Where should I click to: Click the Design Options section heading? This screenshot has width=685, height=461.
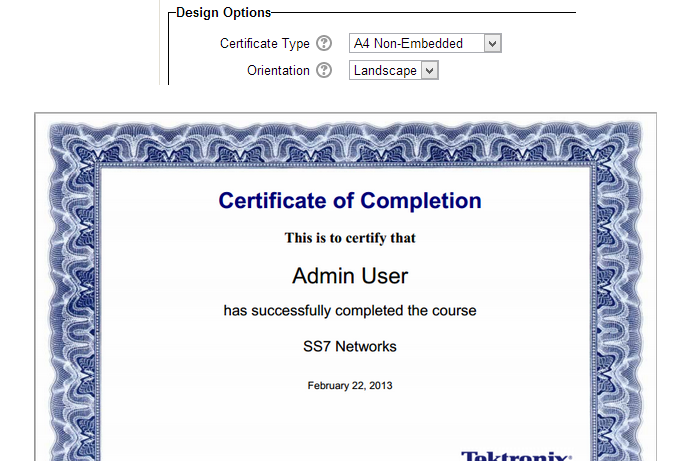click(x=223, y=12)
